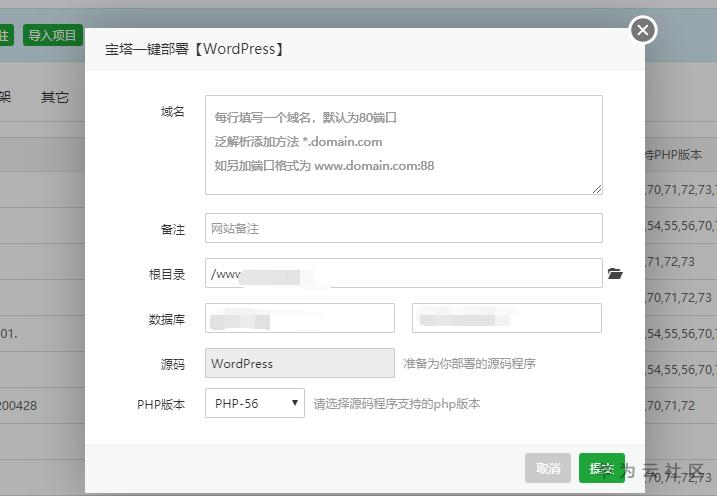
Task: Open the PHP-56 version dropdown
Action: coord(255,403)
